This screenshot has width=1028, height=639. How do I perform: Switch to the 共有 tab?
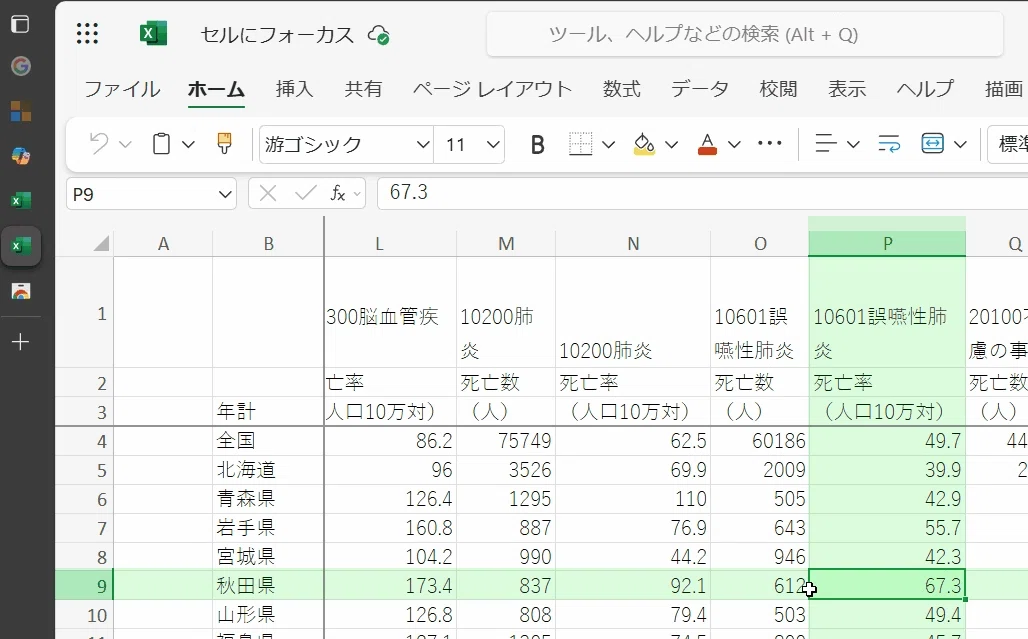pos(363,88)
